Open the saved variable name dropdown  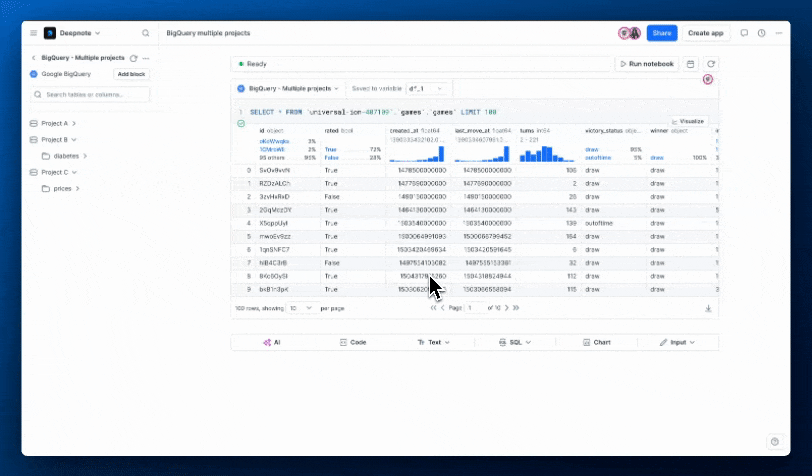(426, 89)
